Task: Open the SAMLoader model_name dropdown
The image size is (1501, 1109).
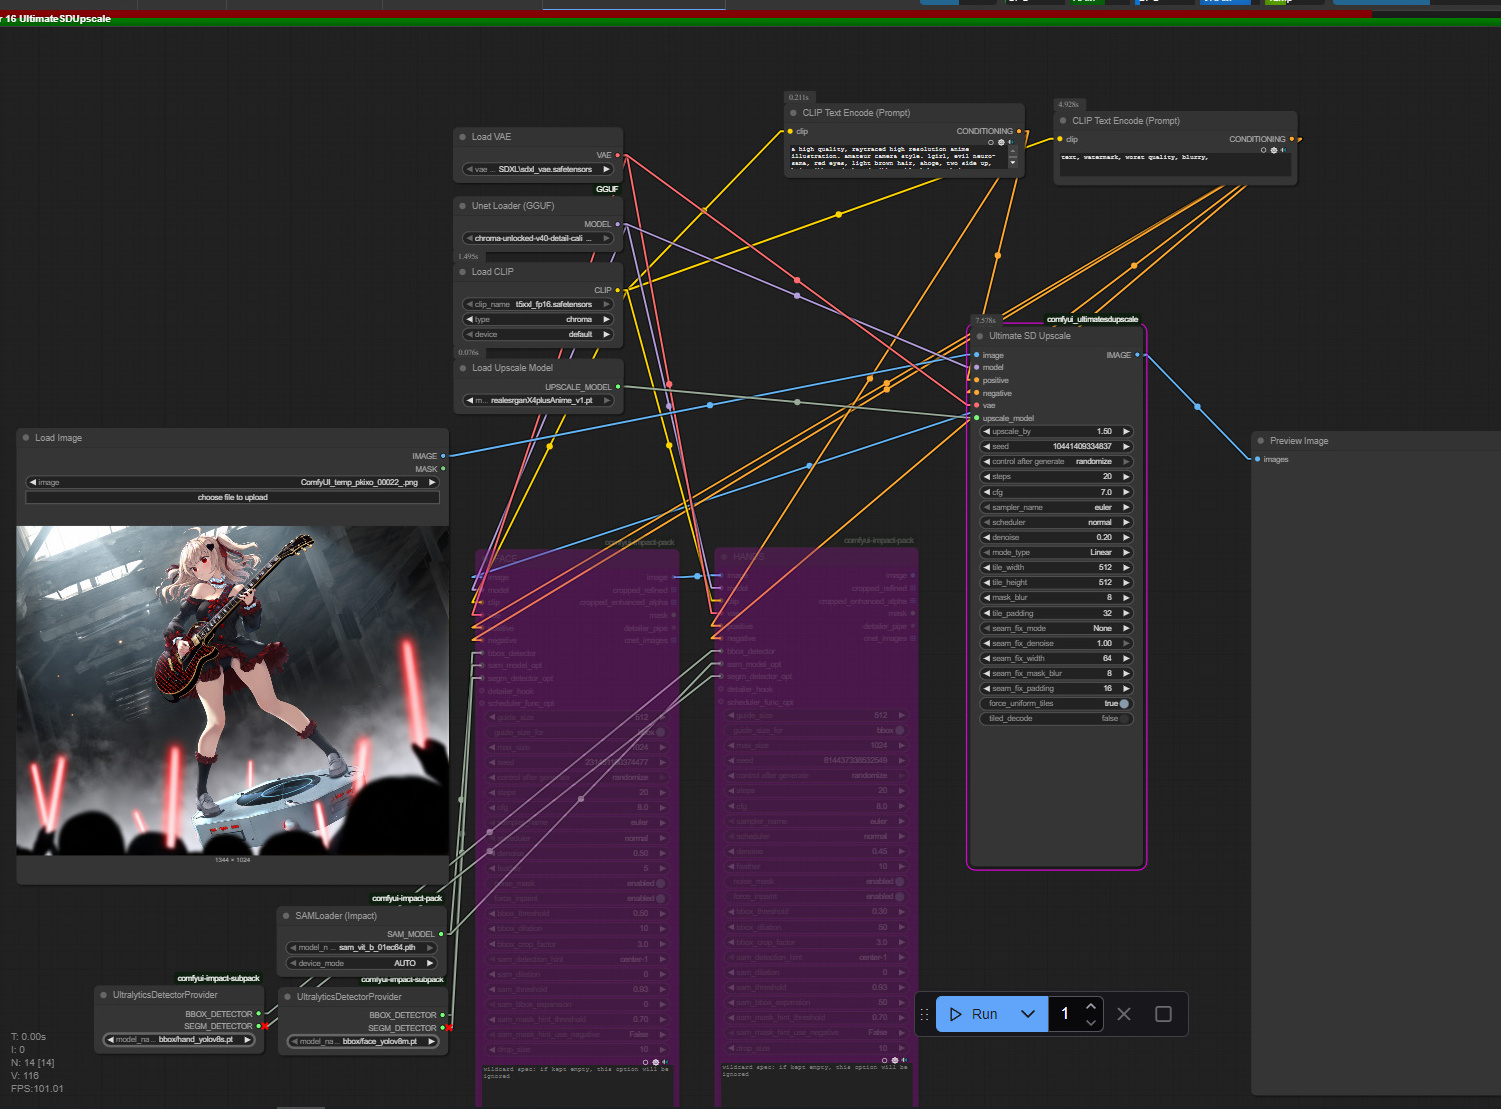Action: point(362,948)
